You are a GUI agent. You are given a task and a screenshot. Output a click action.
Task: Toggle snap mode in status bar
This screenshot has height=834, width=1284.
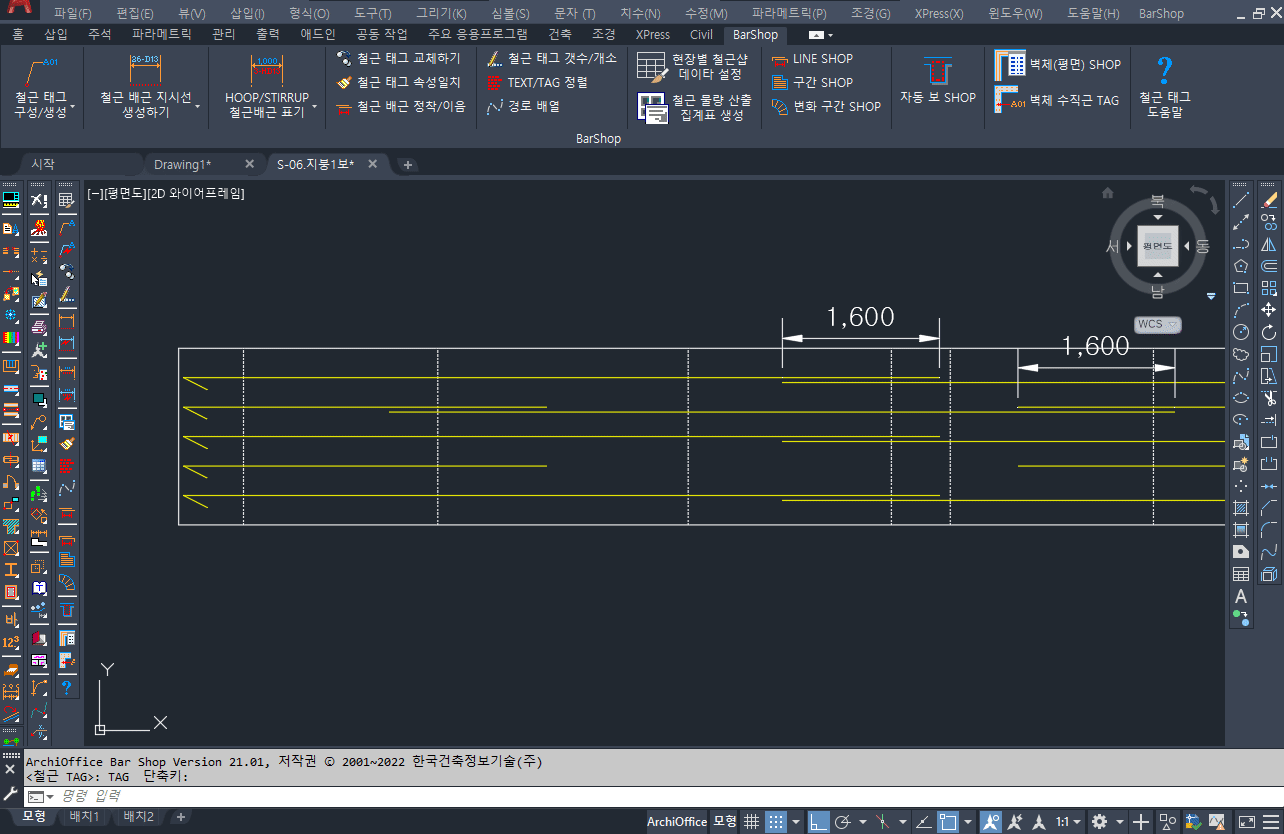(x=776, y=822)
